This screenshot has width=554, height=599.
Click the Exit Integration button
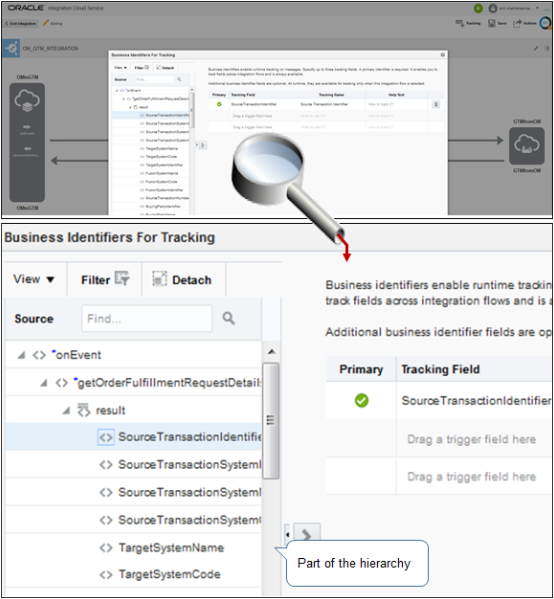21,24
